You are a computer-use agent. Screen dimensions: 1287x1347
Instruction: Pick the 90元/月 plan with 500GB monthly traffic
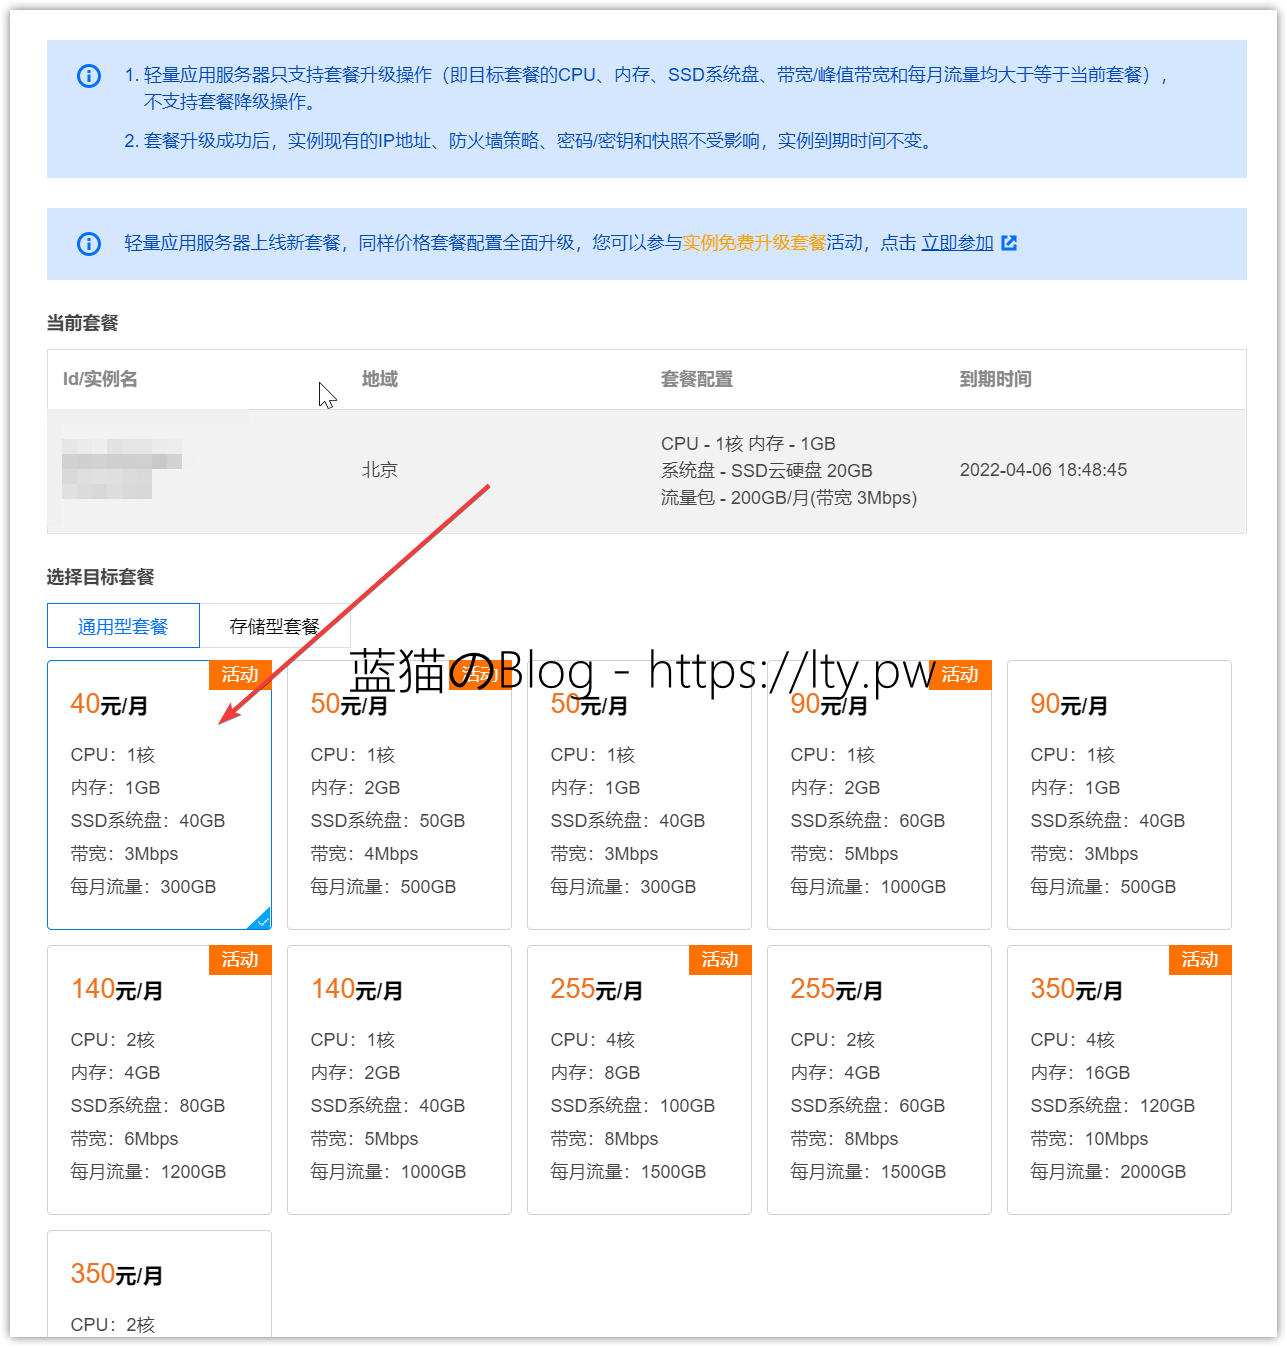pos(1119,800)
